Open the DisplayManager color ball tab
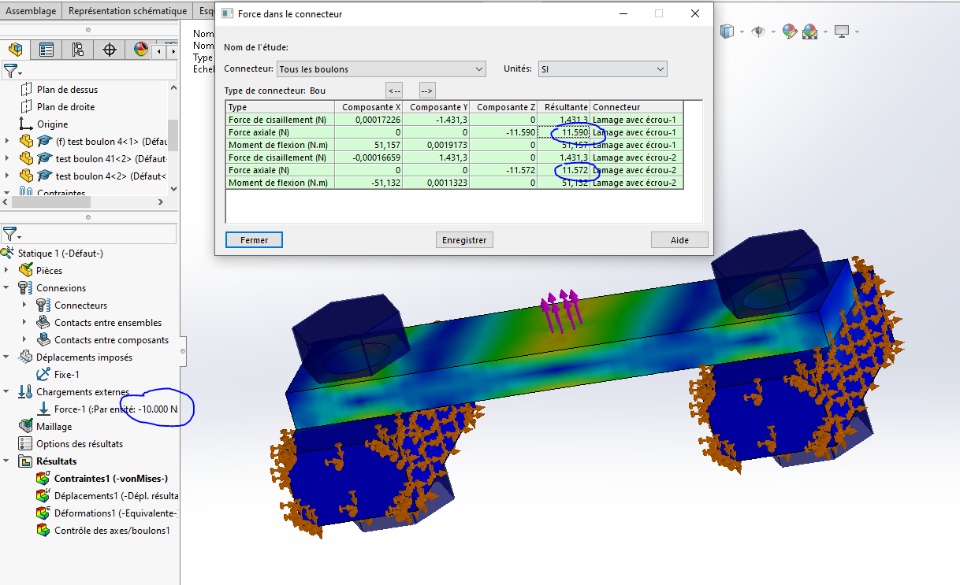 point(141,50)
